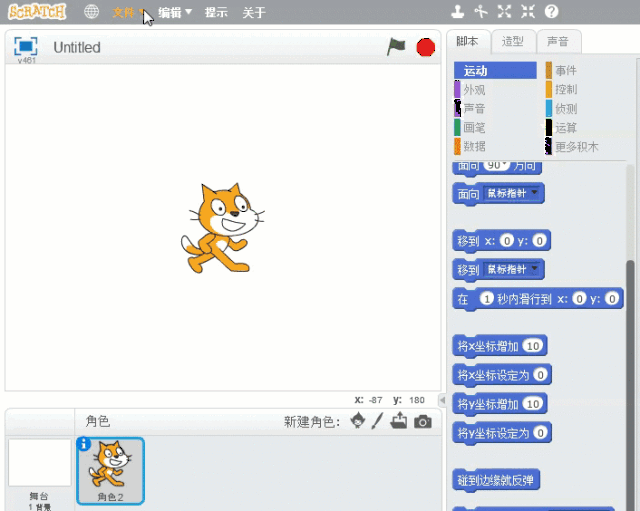640x511 pixels.
Task: Click the block help question icon
Action: pyautogui.click(x=551, y=11)
